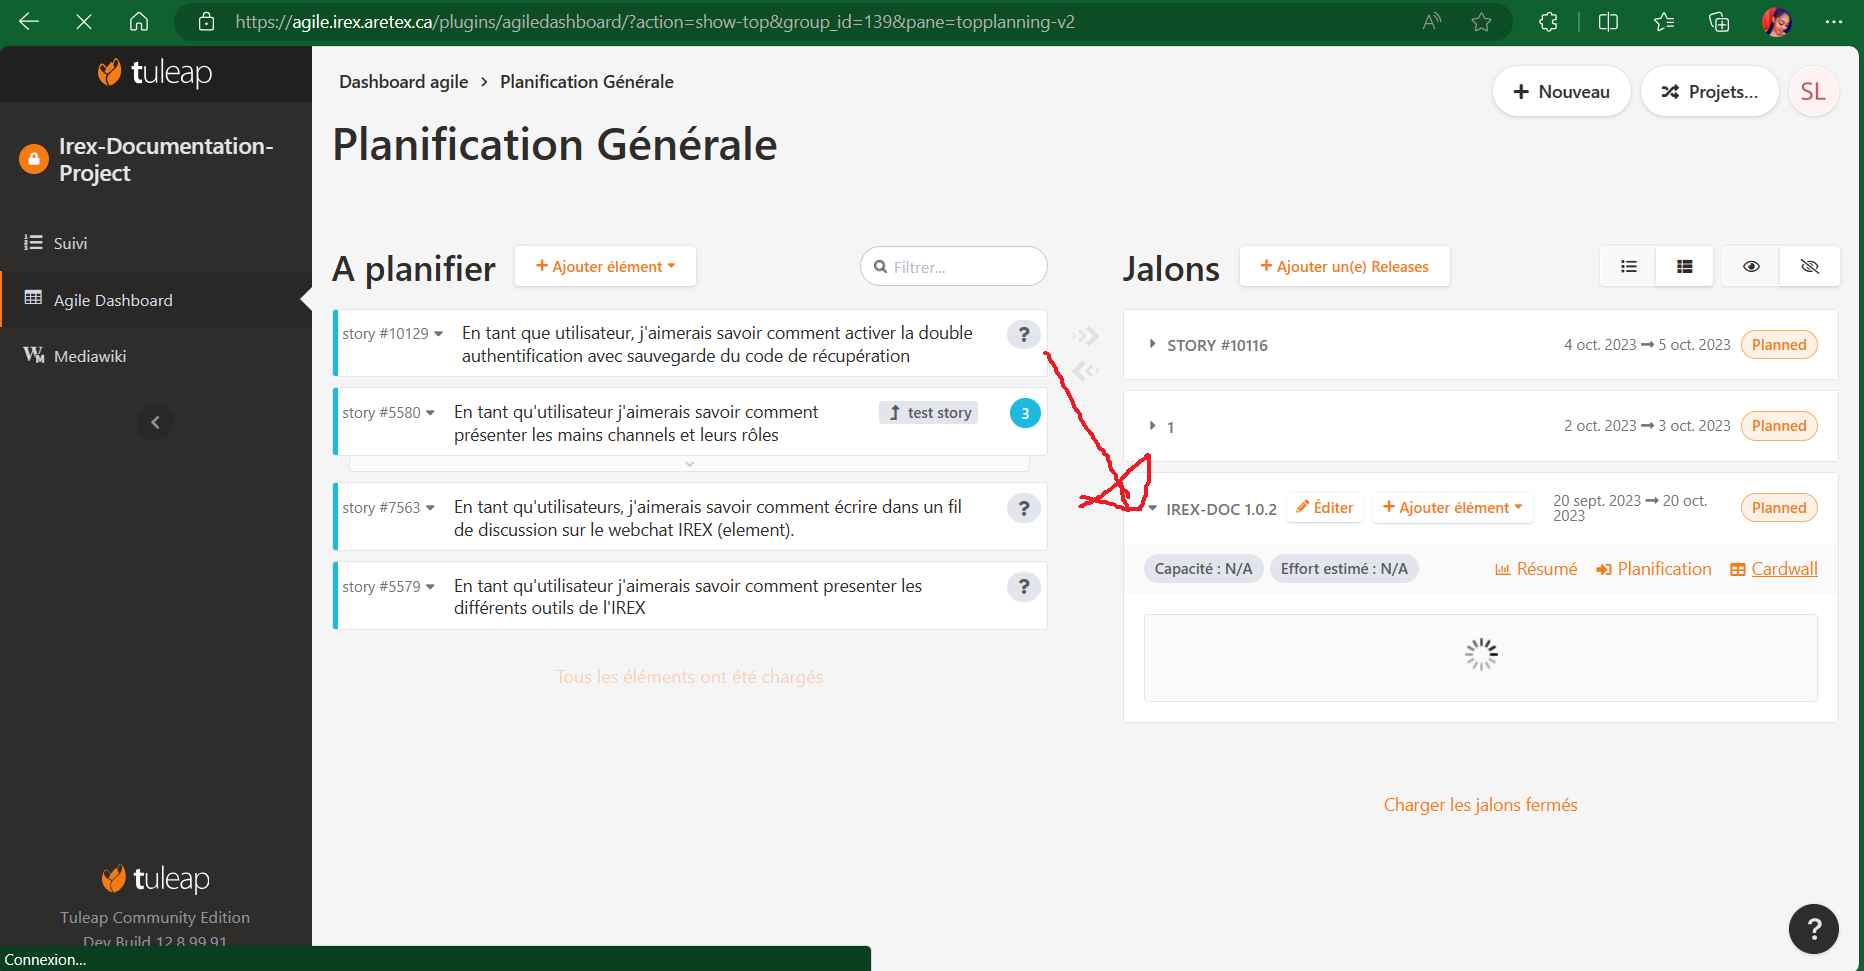
Task: Click the Planned badge of STORY #10116
Action: pyautogui.click(x=1779, y=345)
